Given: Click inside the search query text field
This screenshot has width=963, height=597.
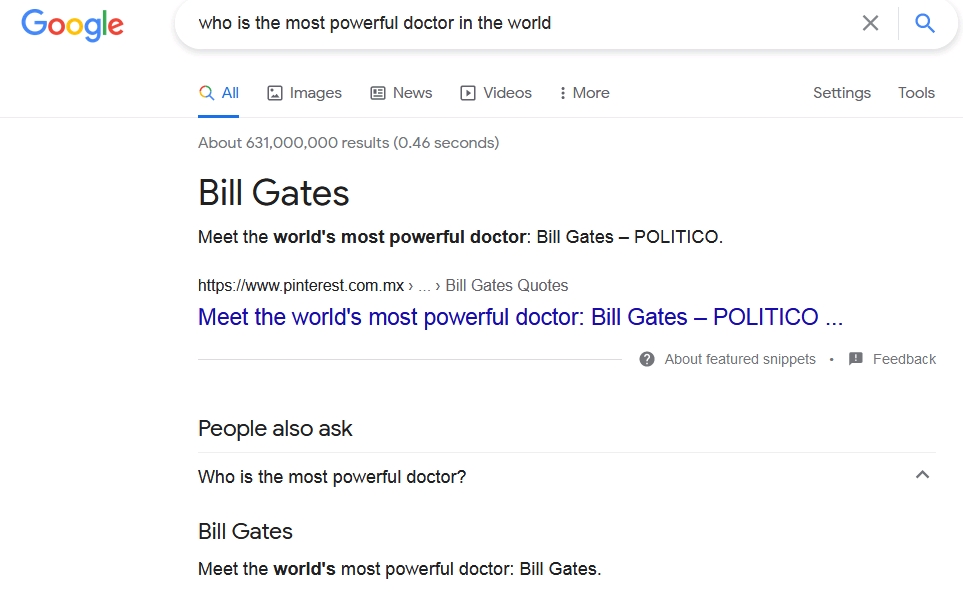Looking at the screenshot, I should 522,23.
